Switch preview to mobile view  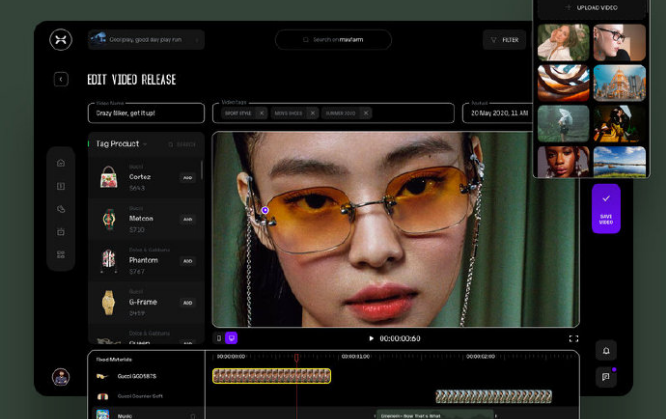click(219, 338)
